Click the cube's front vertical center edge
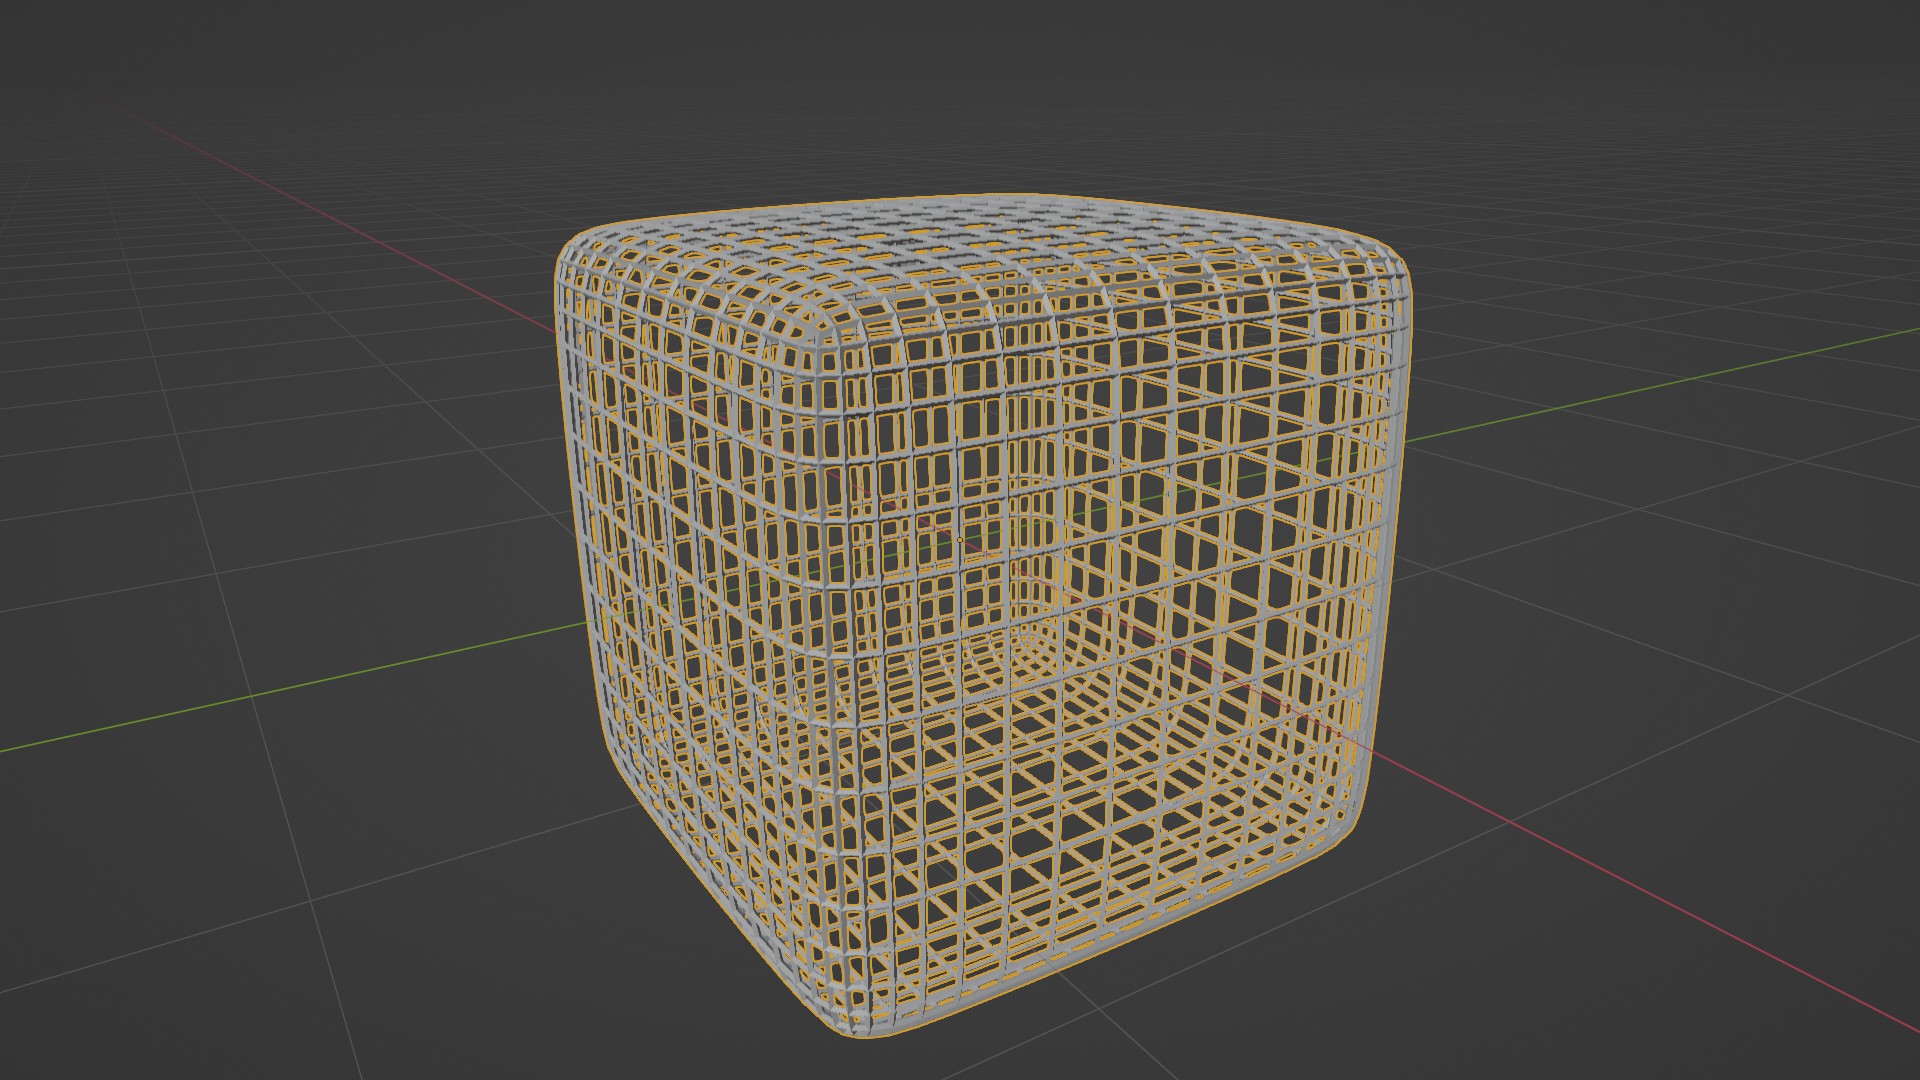Image resolution: width=1920 pixels, height=1080 pixels. (828, 680)
